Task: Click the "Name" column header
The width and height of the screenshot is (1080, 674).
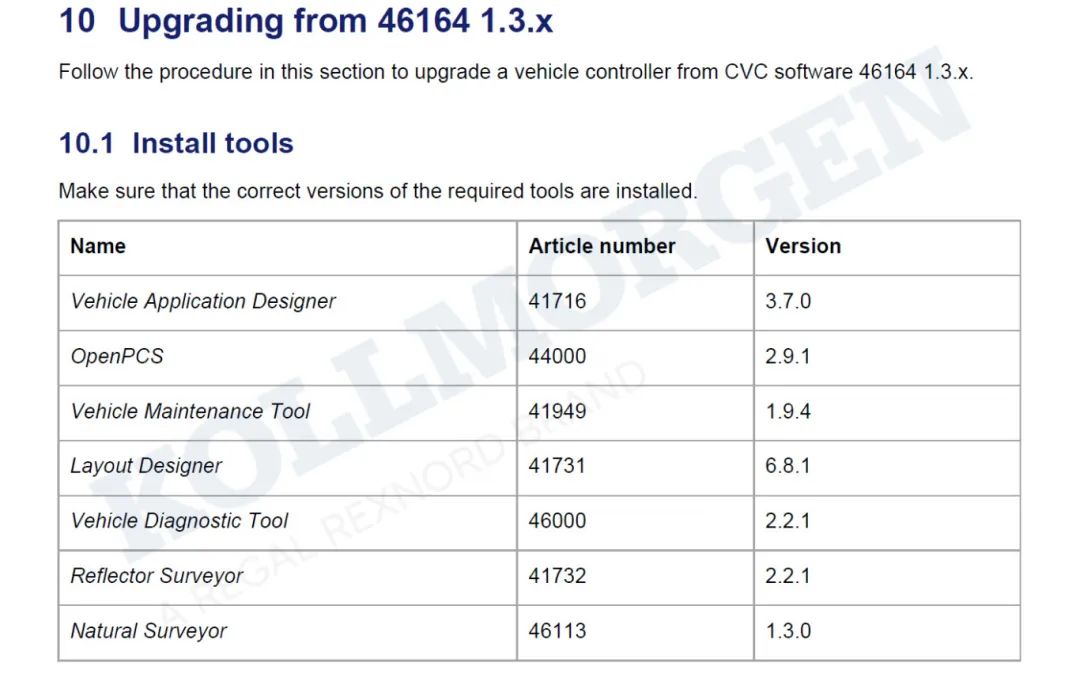Action: [x=98, y=246]
